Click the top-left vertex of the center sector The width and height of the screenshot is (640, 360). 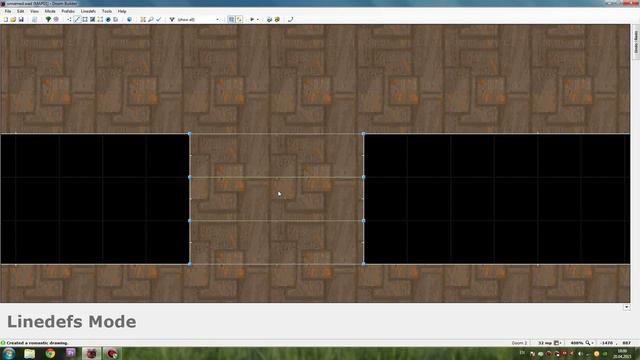click(x=190, y=133)
